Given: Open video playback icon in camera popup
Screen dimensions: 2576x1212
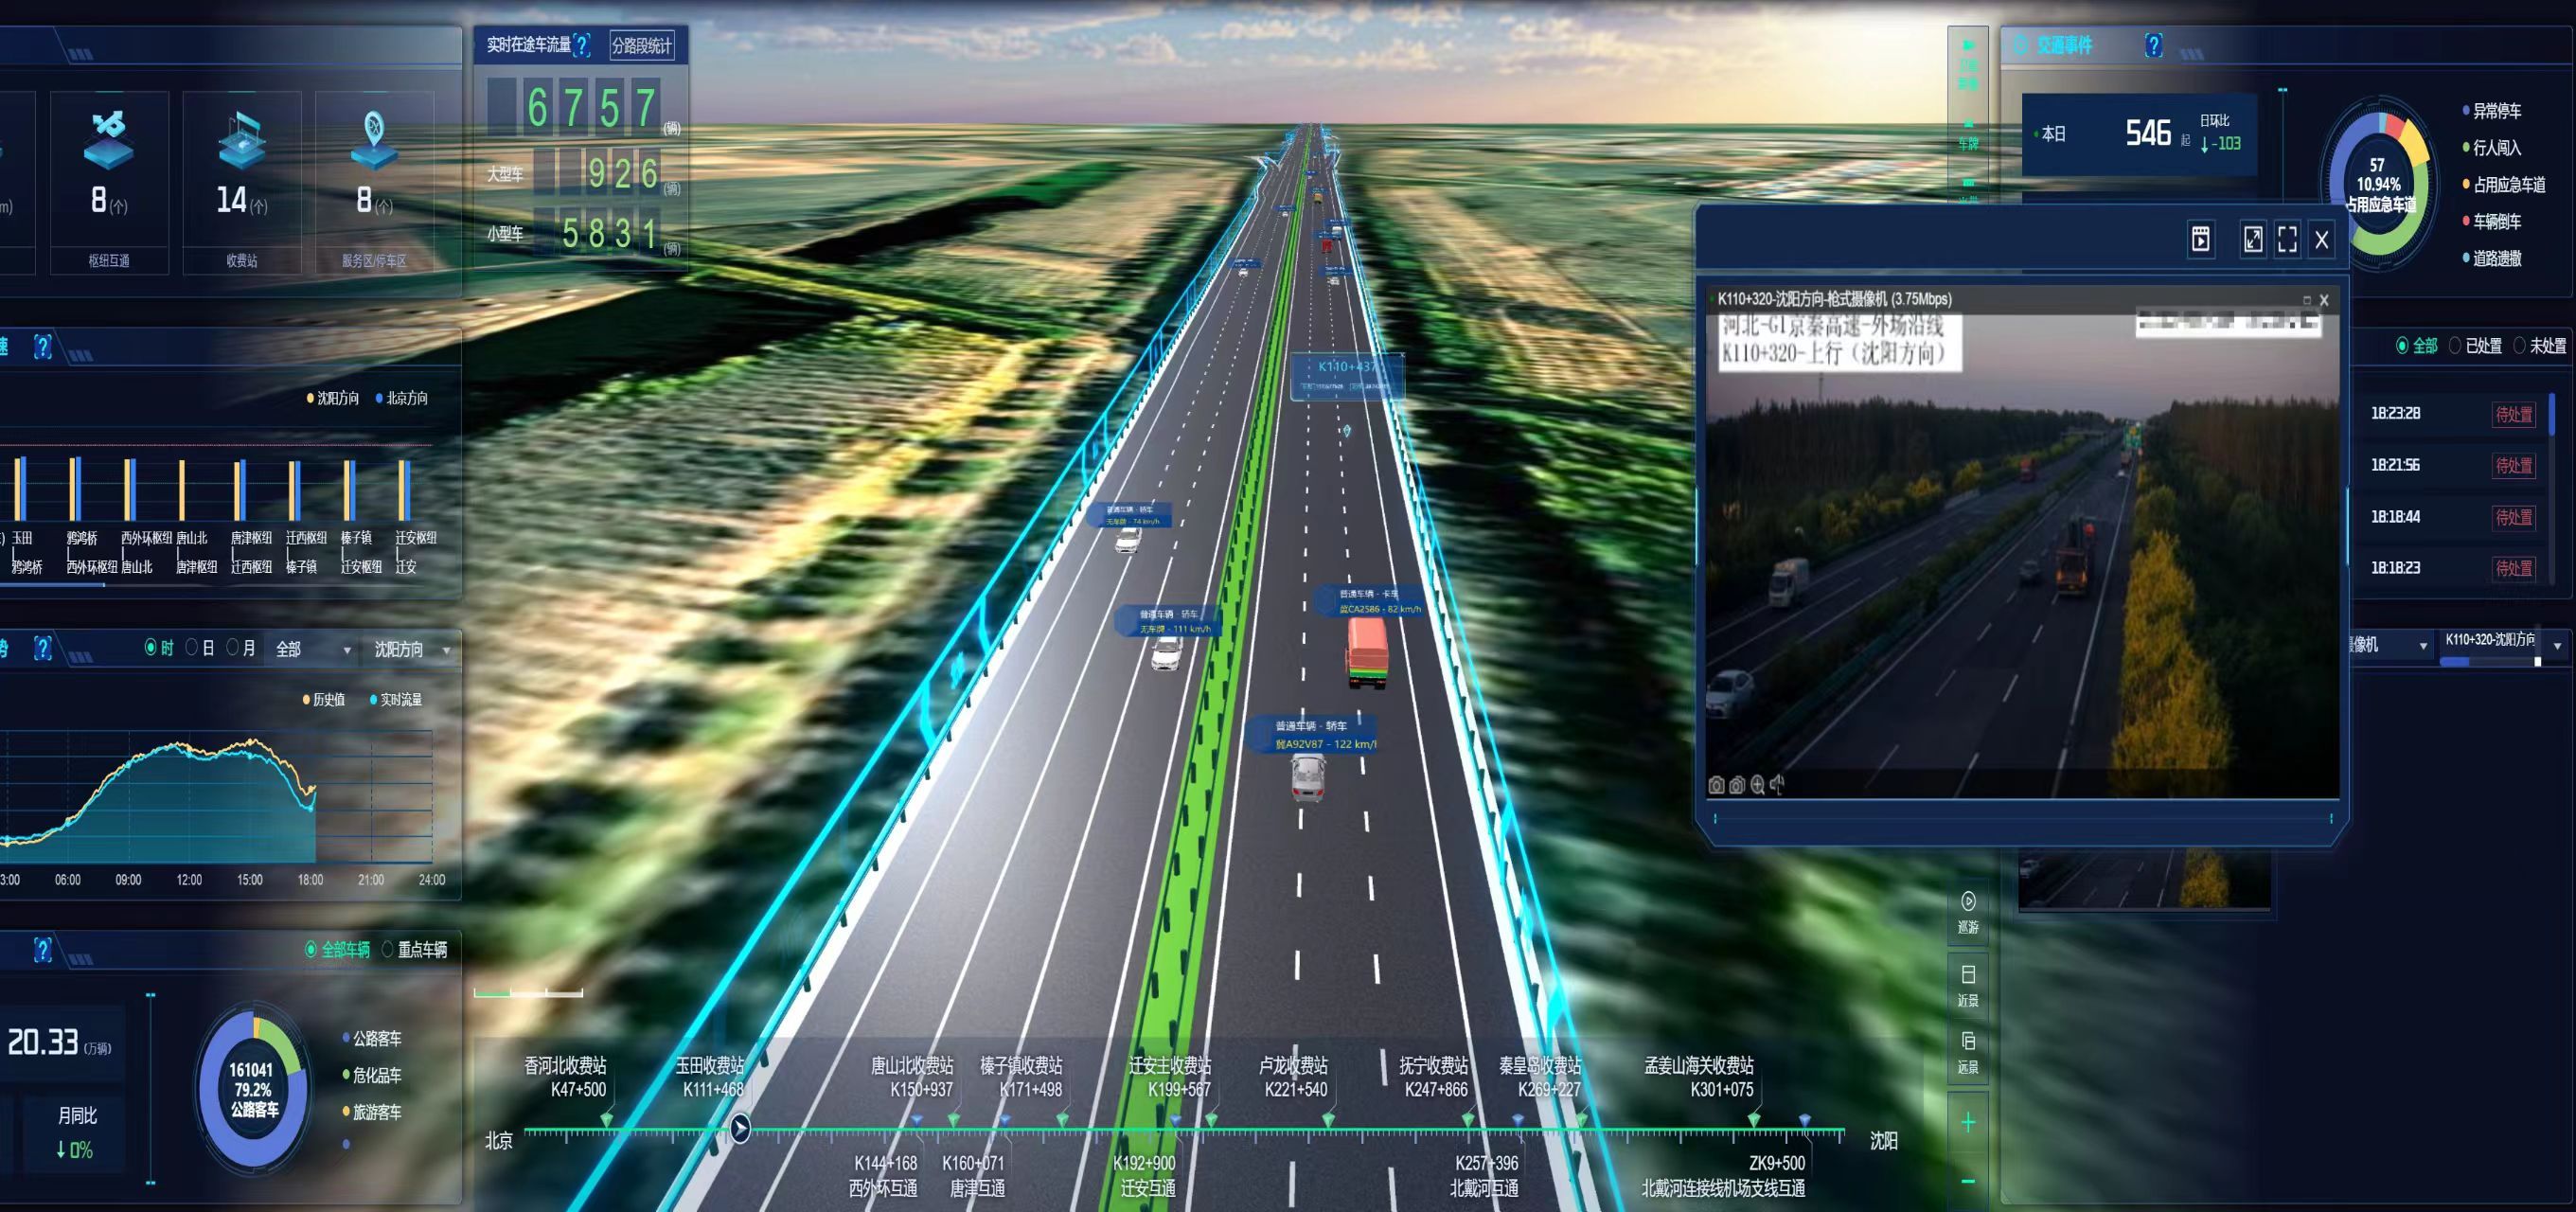Looking at the screenshot, I should (2201, 239).
